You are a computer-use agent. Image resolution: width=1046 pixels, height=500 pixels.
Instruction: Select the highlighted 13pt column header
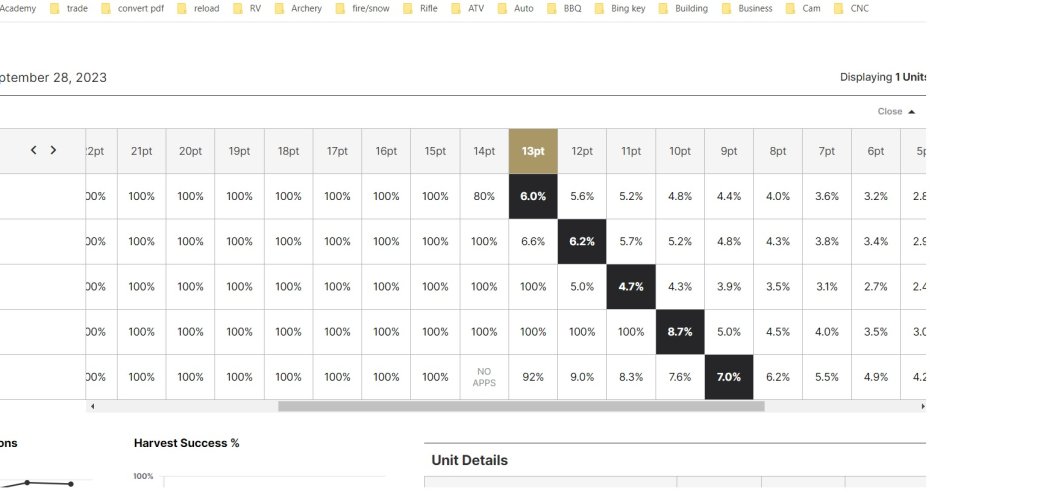[533, 151]
